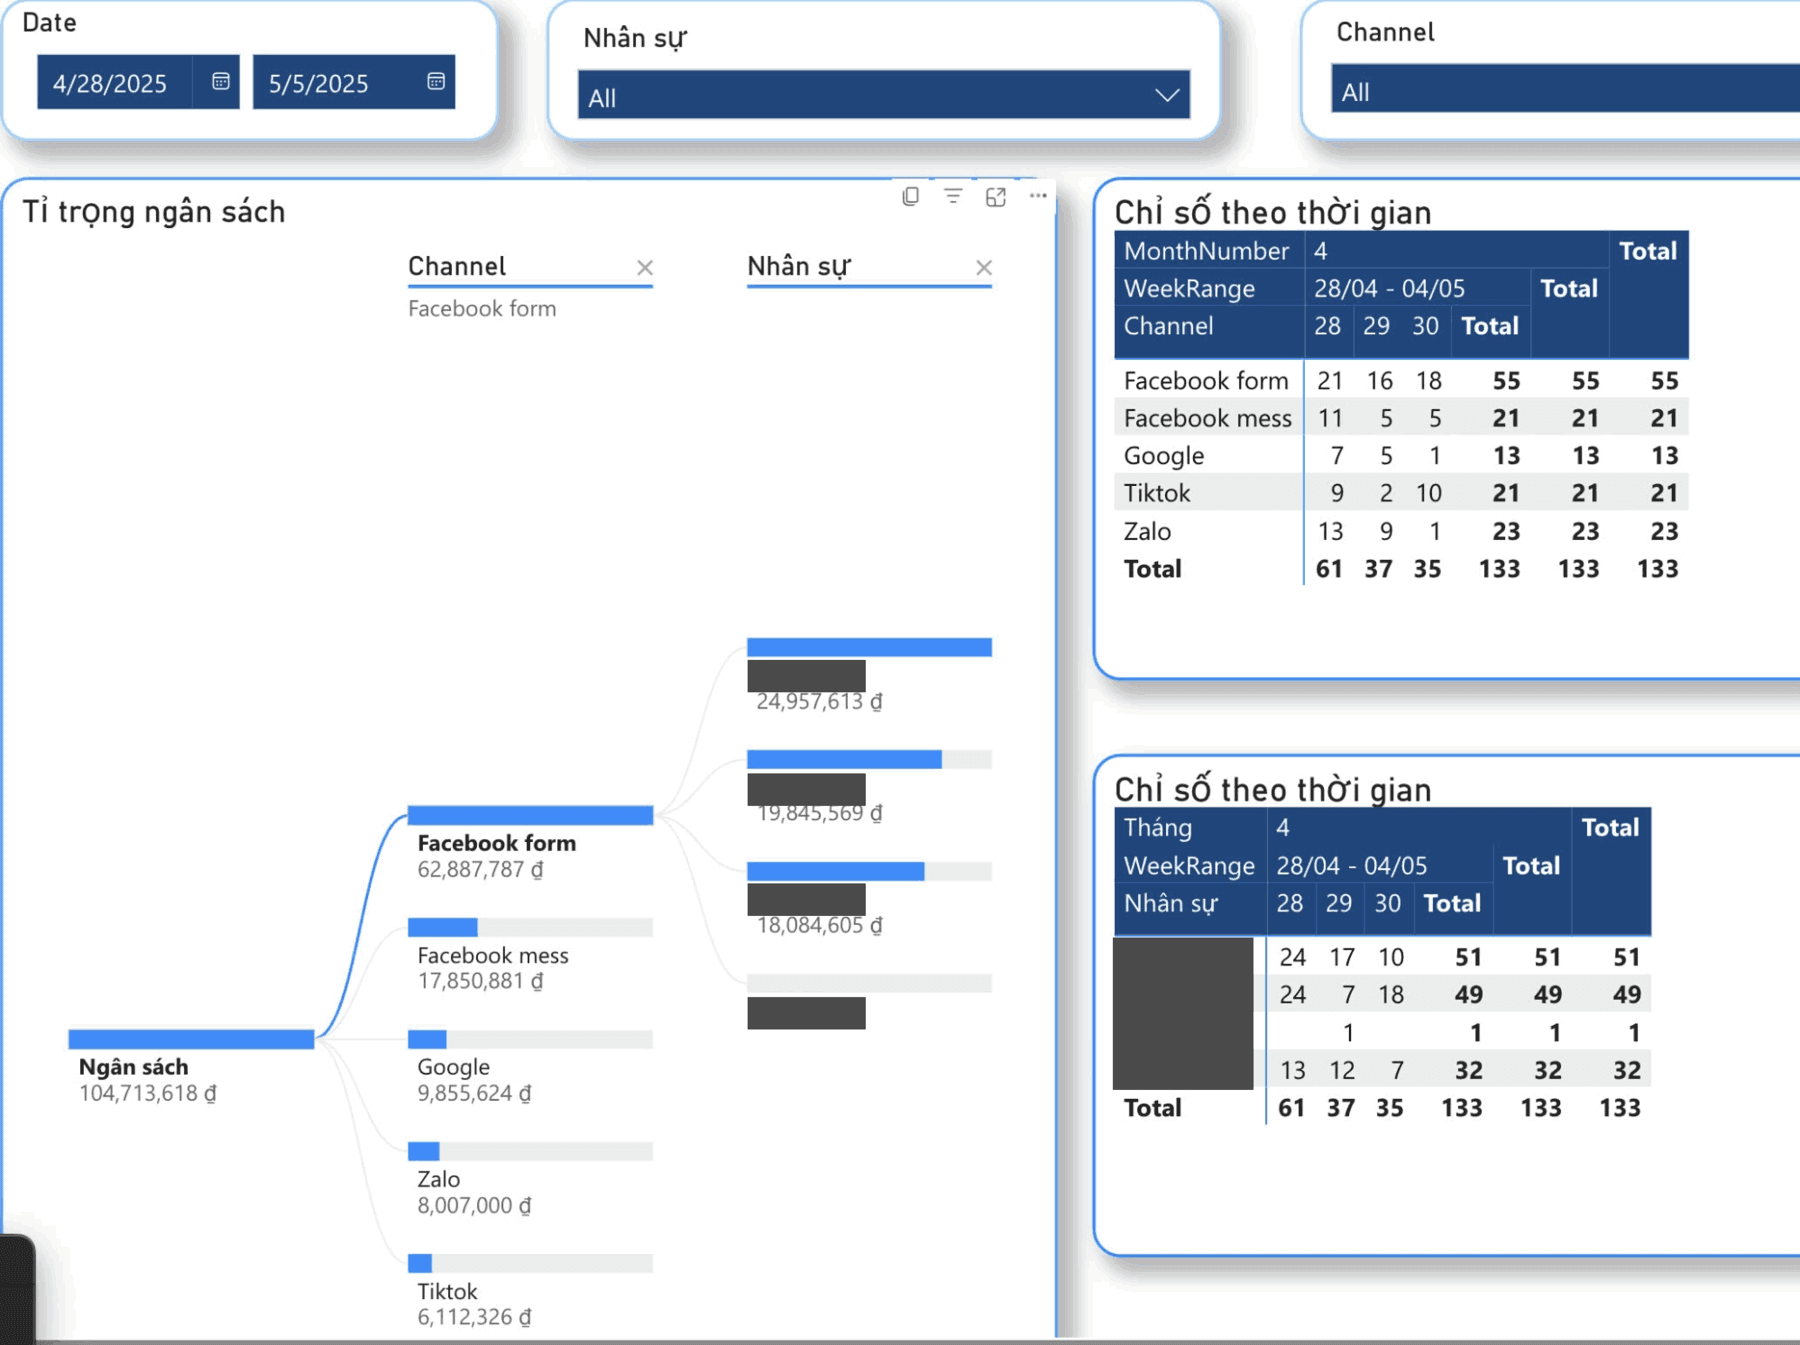This screenshot has height=1345, width=1800.
Task: Remove the Channel level from tree
Action: [x=645, y=268]
